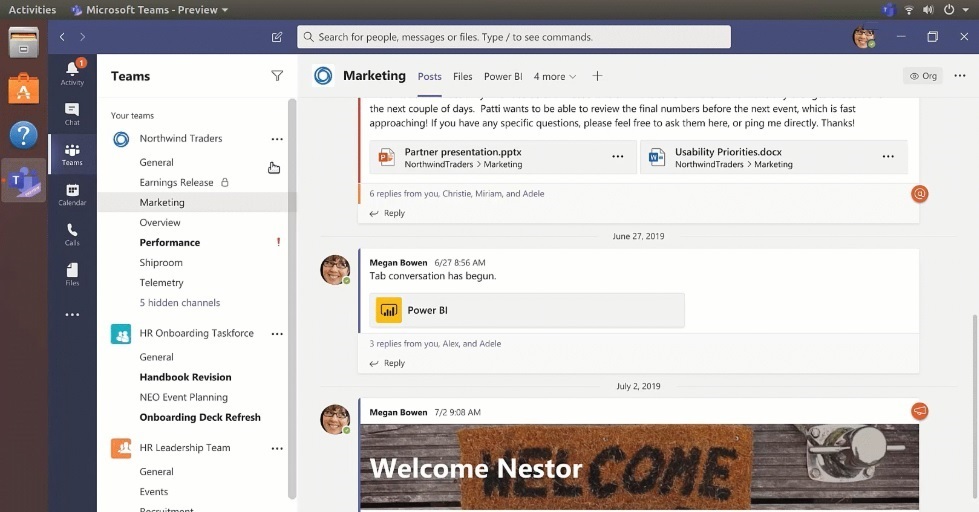This screenshot has height=512, width=979.
Task: Expand 5 hidden channels
Action: 180,302
